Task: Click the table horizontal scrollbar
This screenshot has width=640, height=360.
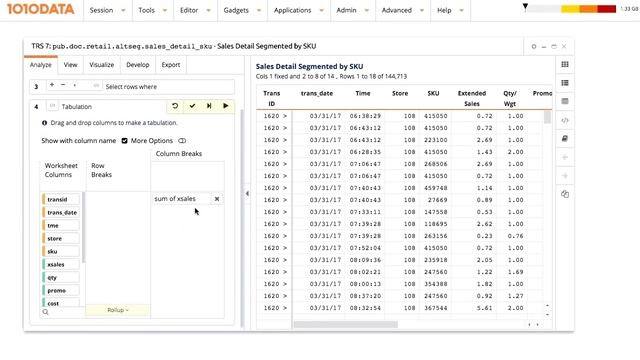Action: (x=345, y=324)
